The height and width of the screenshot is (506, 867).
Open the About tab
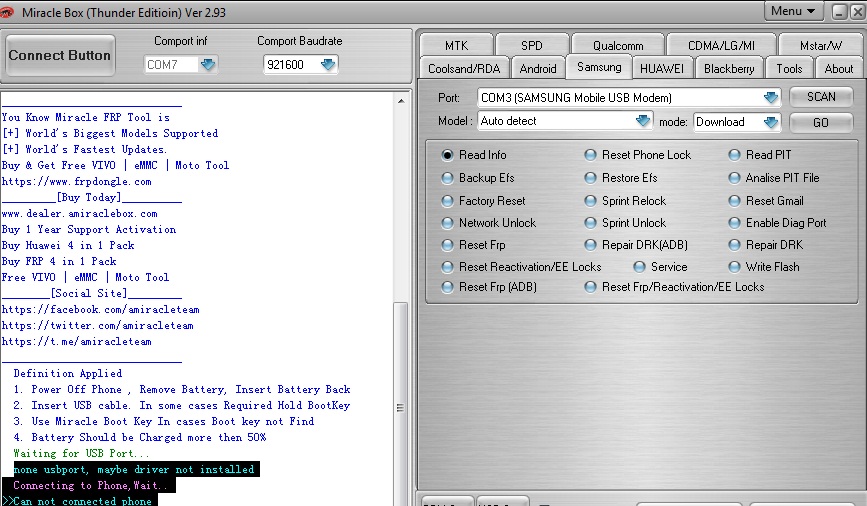pyautogui.click(x=838, y=69)
